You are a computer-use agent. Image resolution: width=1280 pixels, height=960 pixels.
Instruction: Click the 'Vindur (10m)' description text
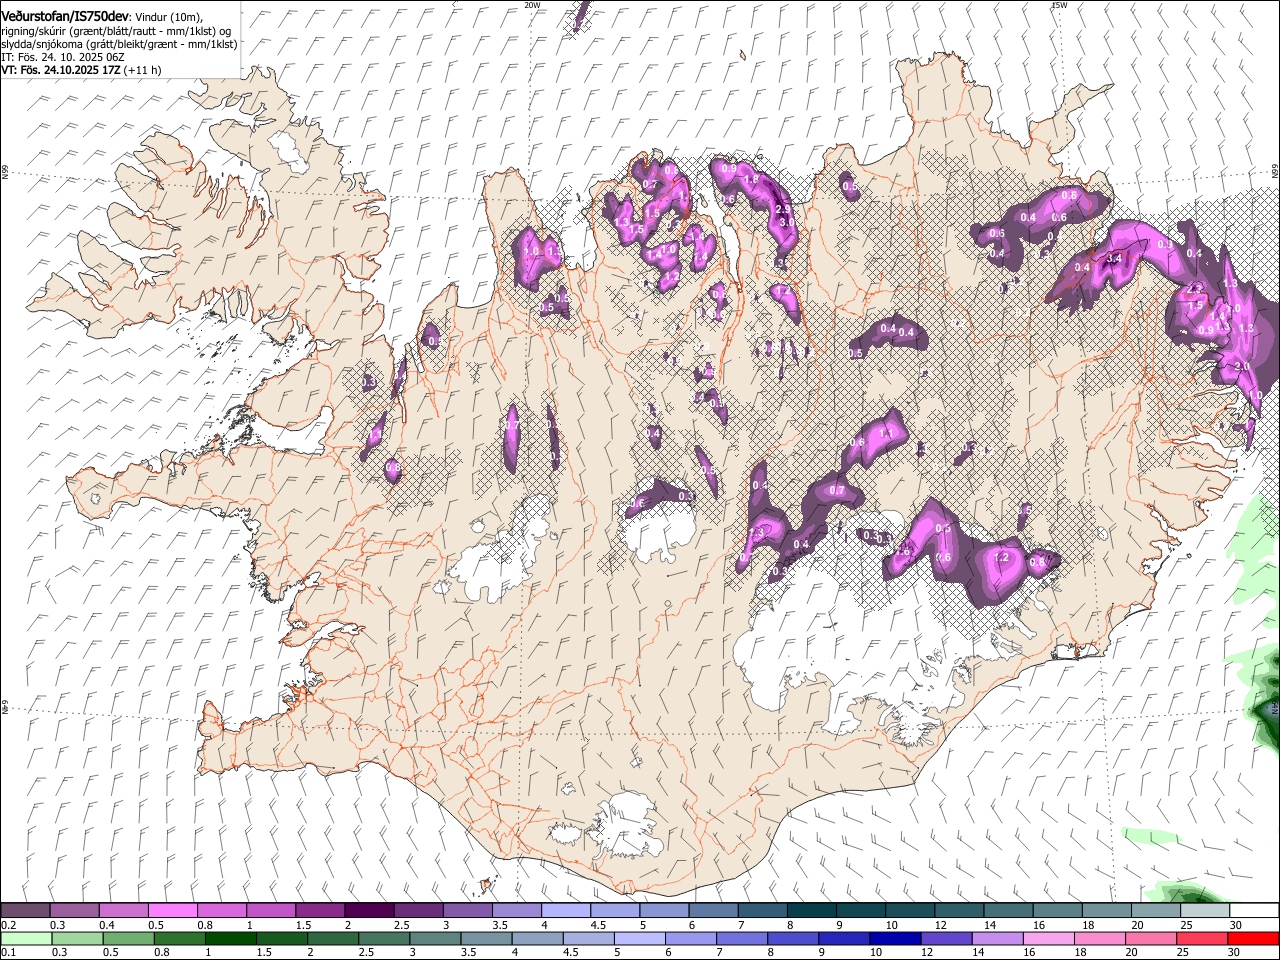(168, 17)
